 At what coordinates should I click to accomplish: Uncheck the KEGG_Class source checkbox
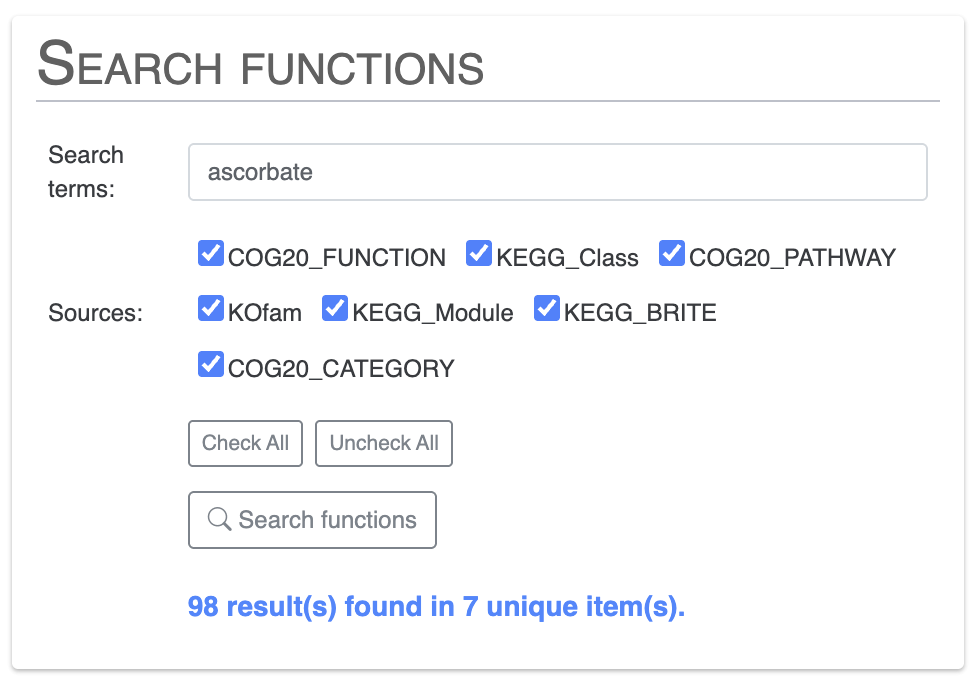479,254
